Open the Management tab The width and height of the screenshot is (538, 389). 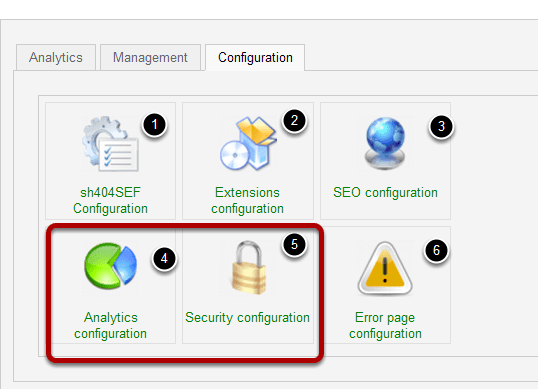[x=150, y=57]
